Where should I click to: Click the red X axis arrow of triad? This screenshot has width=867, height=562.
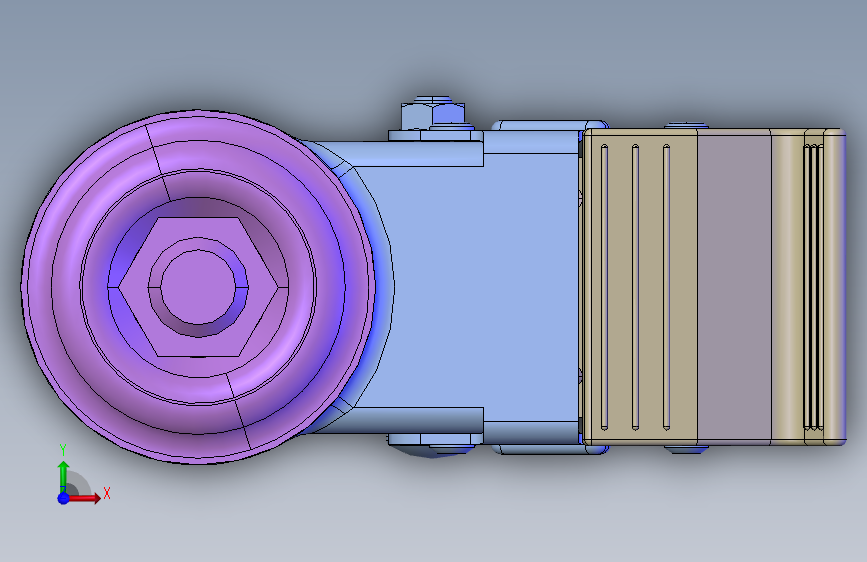click(85, 498)
